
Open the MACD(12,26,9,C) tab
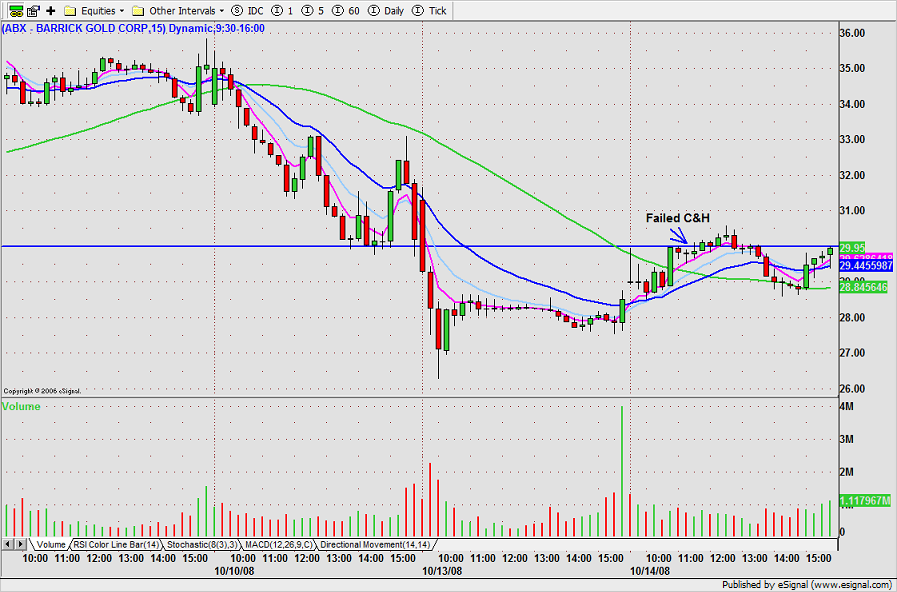(279, 545)
